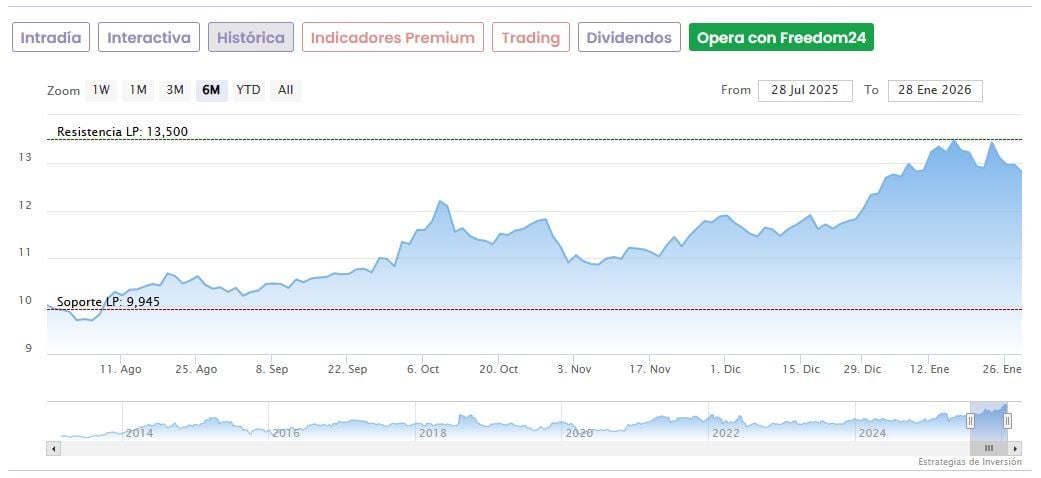Click the navigator scrollbar thumb
The height and width of the screenshot is (478, 1041).
989,448
